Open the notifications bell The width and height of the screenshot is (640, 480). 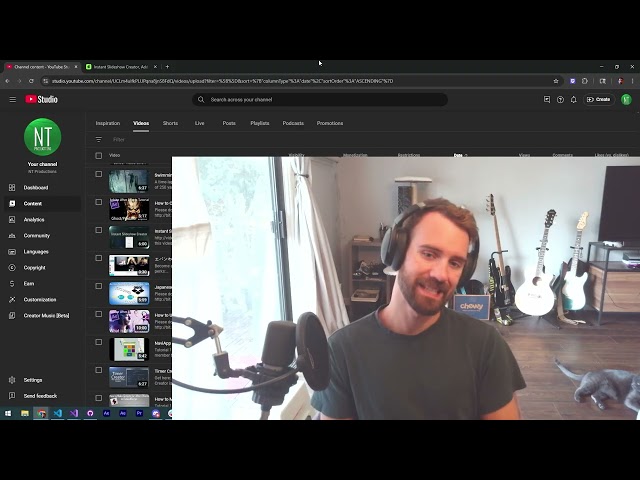[573, 100]
